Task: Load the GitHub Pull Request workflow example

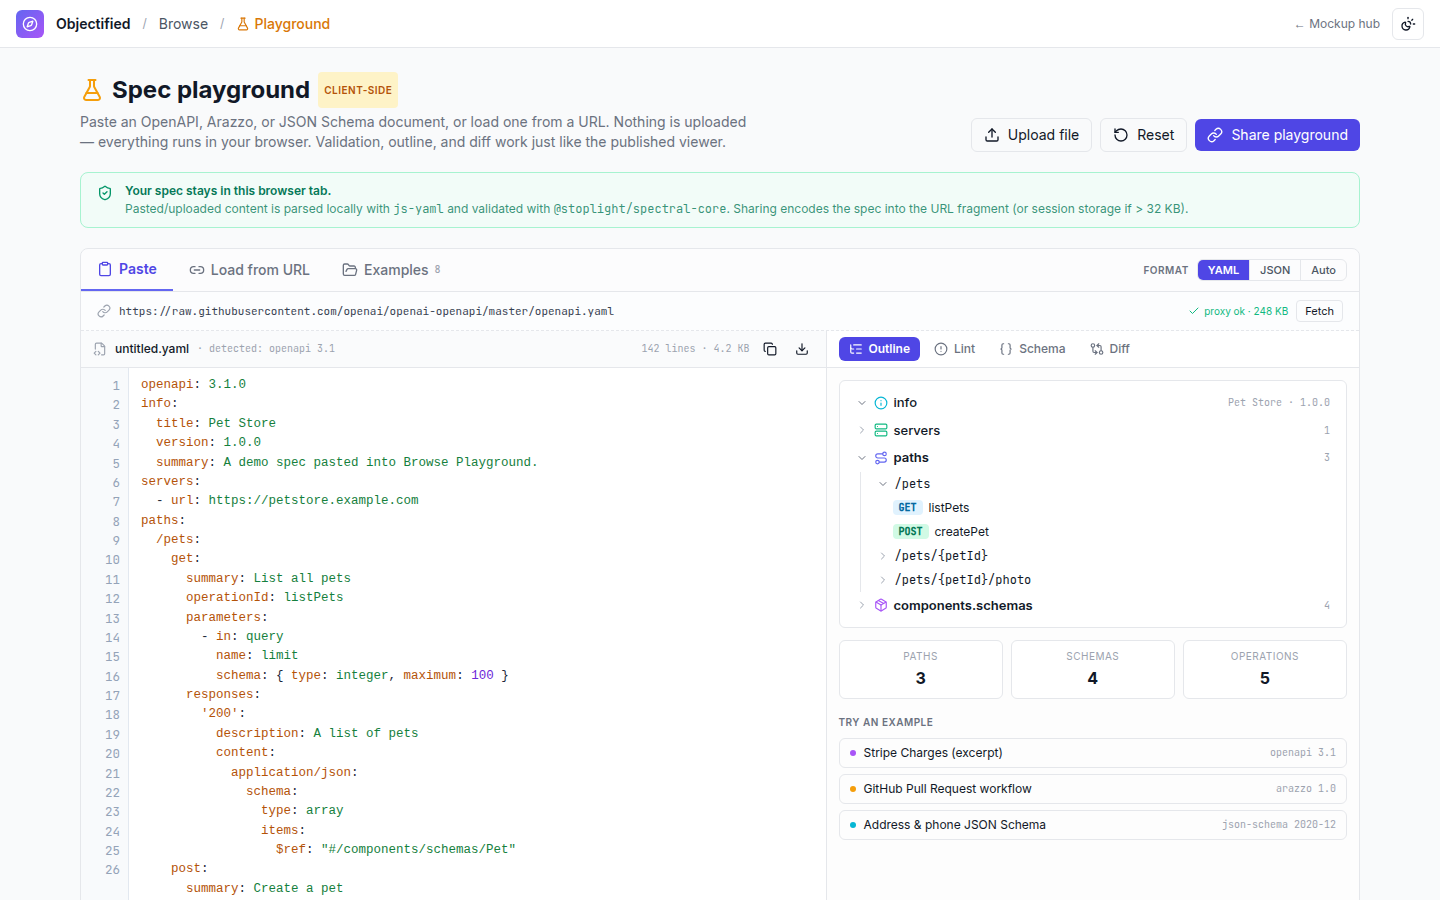Action: [x=1092, y=789]
